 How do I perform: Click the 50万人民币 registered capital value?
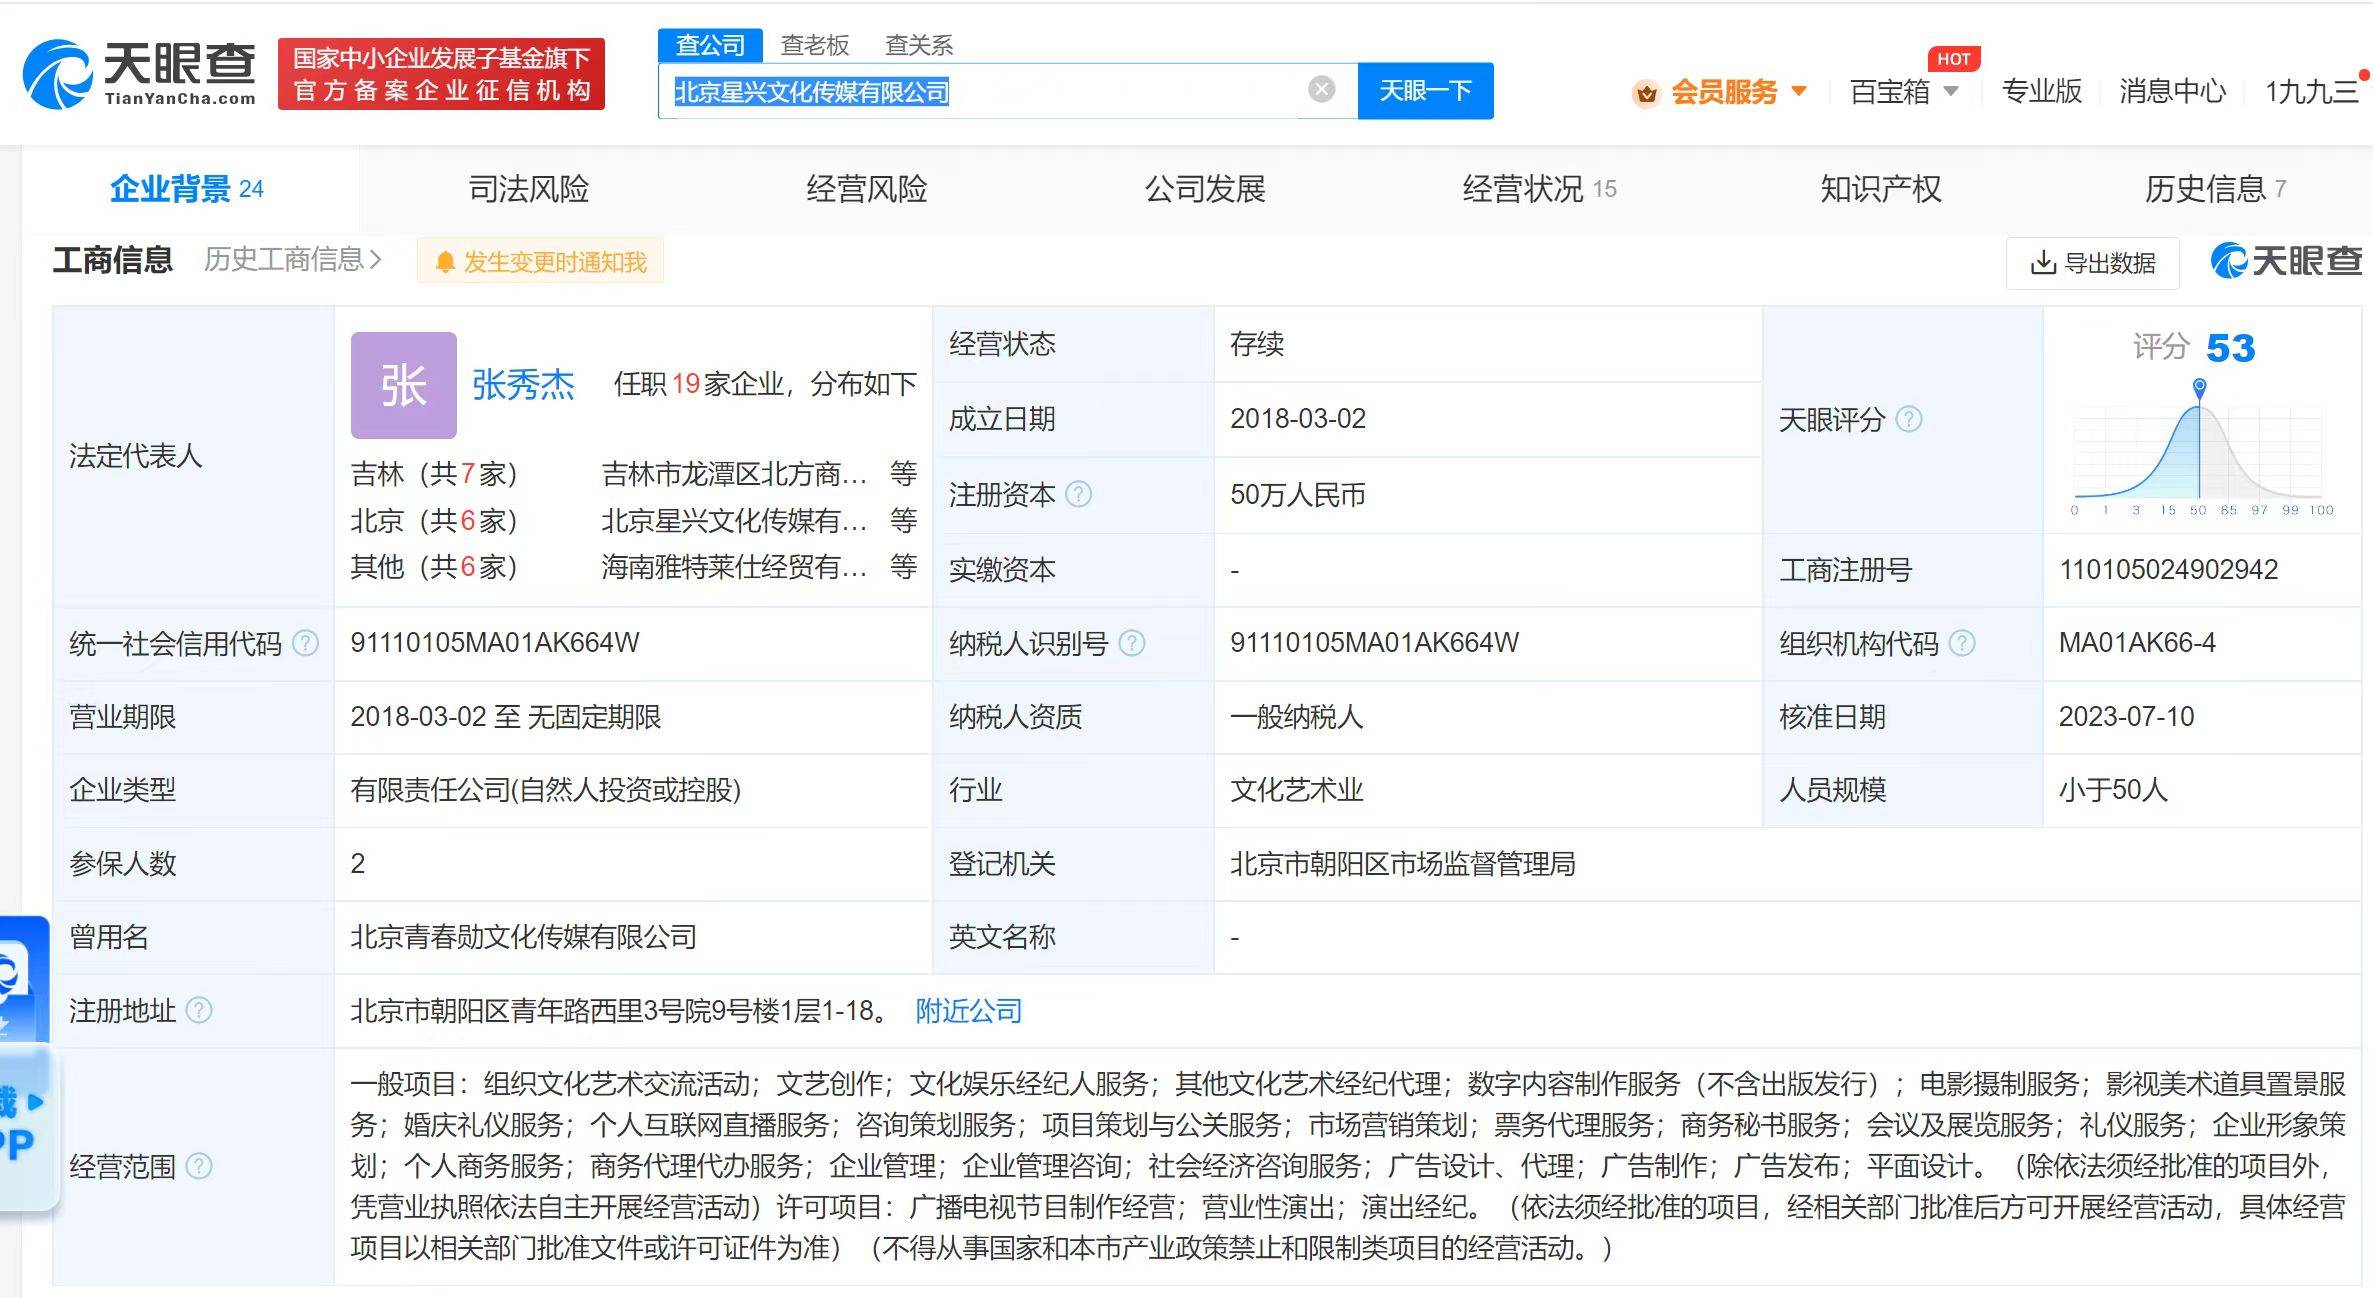1298,495
